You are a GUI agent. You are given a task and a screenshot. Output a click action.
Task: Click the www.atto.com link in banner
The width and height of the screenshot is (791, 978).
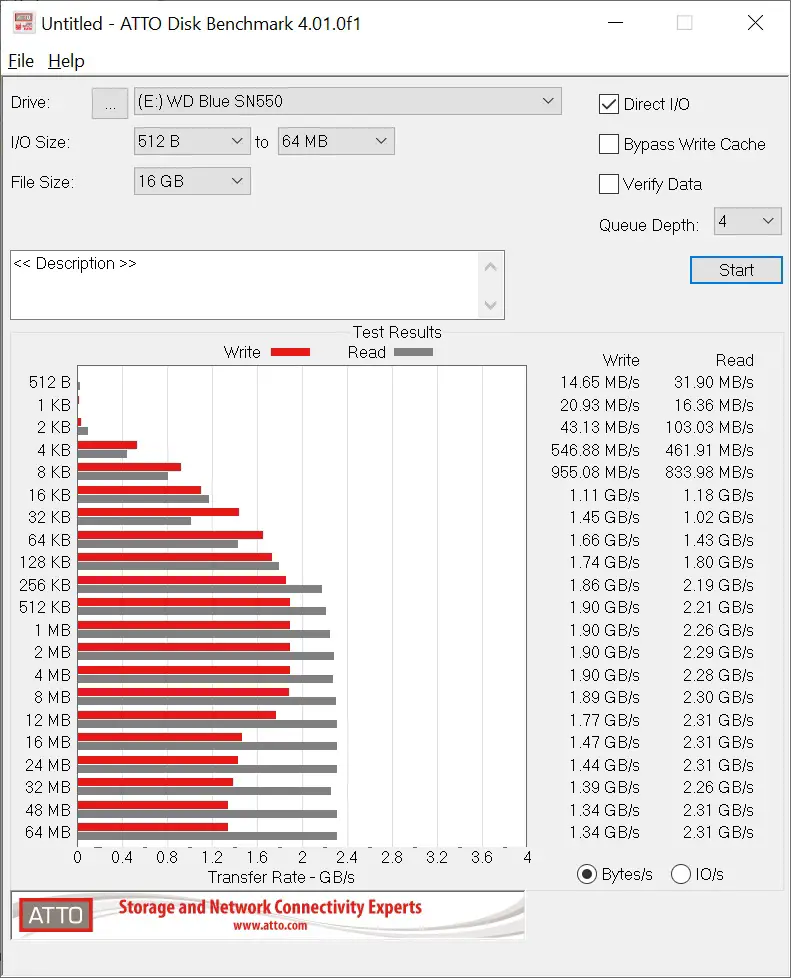coord(270,926)
